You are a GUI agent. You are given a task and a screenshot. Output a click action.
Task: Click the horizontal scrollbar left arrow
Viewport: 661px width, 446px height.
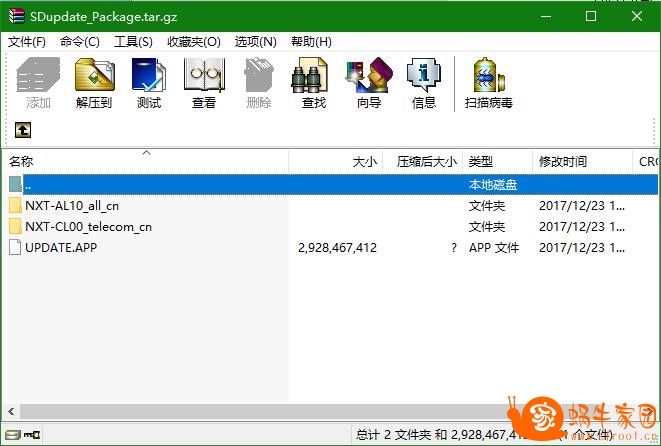11,411
